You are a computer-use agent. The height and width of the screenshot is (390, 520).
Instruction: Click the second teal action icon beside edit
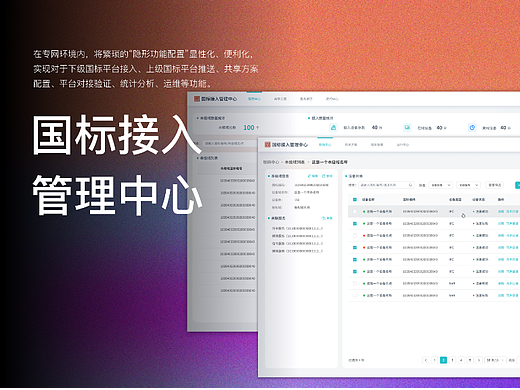pos(323,176)
